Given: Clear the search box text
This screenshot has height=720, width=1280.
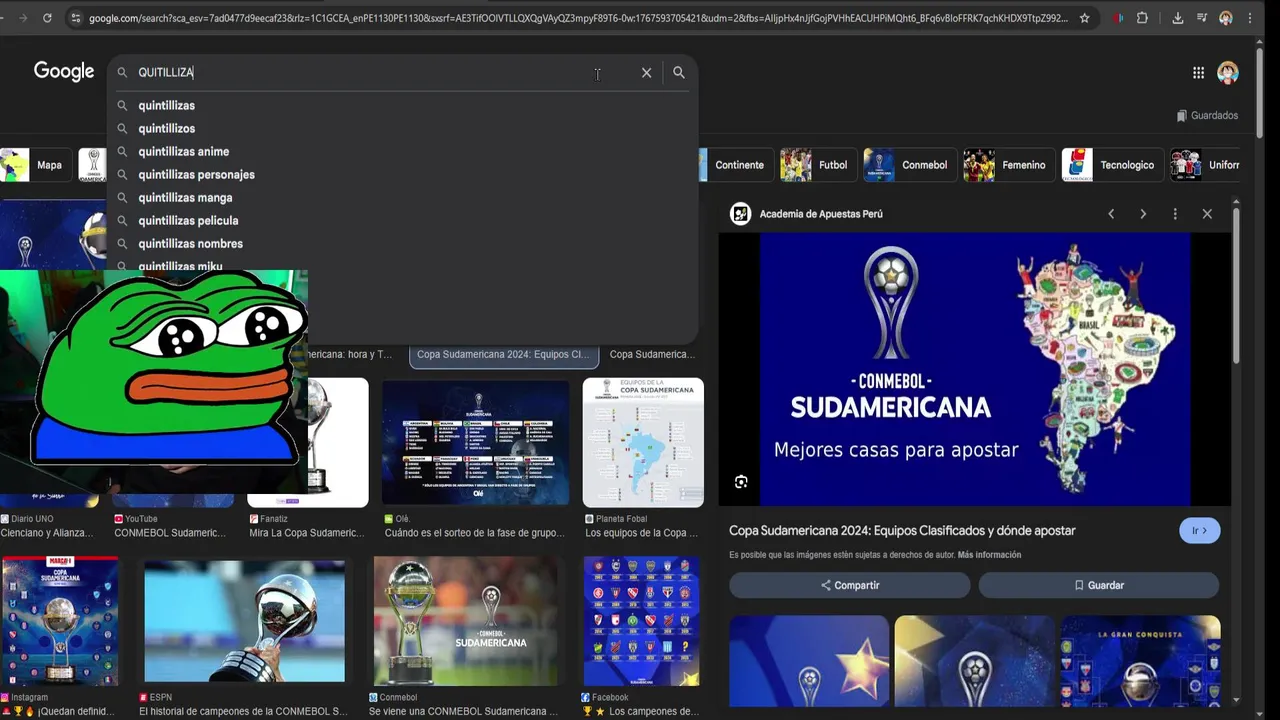Looking at the screenshot, I should coord(647,72).
